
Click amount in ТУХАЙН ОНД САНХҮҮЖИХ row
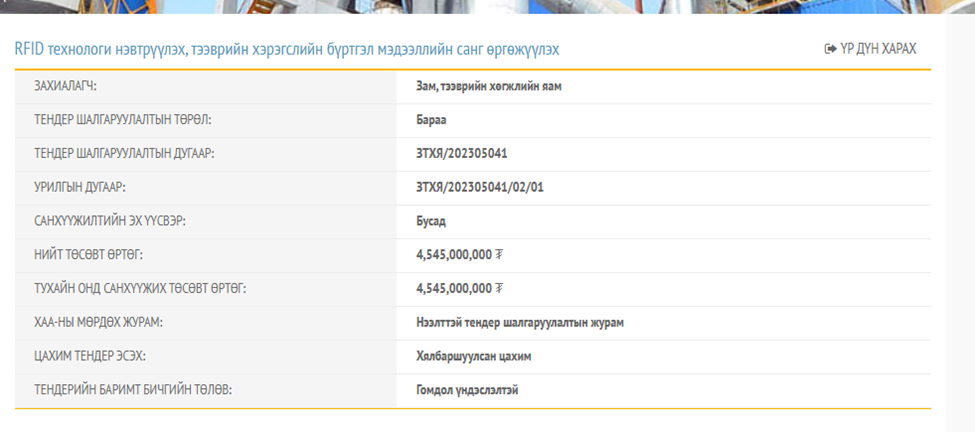point(459,289)
